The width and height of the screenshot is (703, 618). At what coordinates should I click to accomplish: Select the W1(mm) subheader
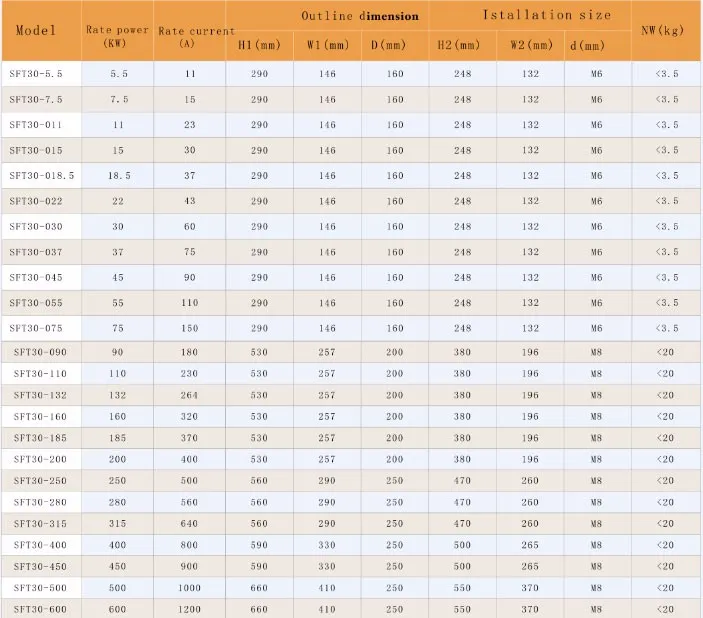[328, 45]
